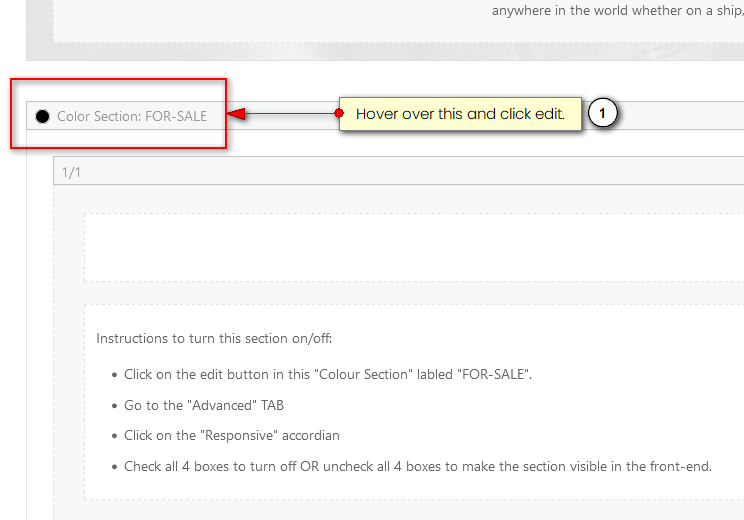Screen dimensions: 744x520
Task: Click the bullet point before "Go to the"
Action: tap(112, 406)
